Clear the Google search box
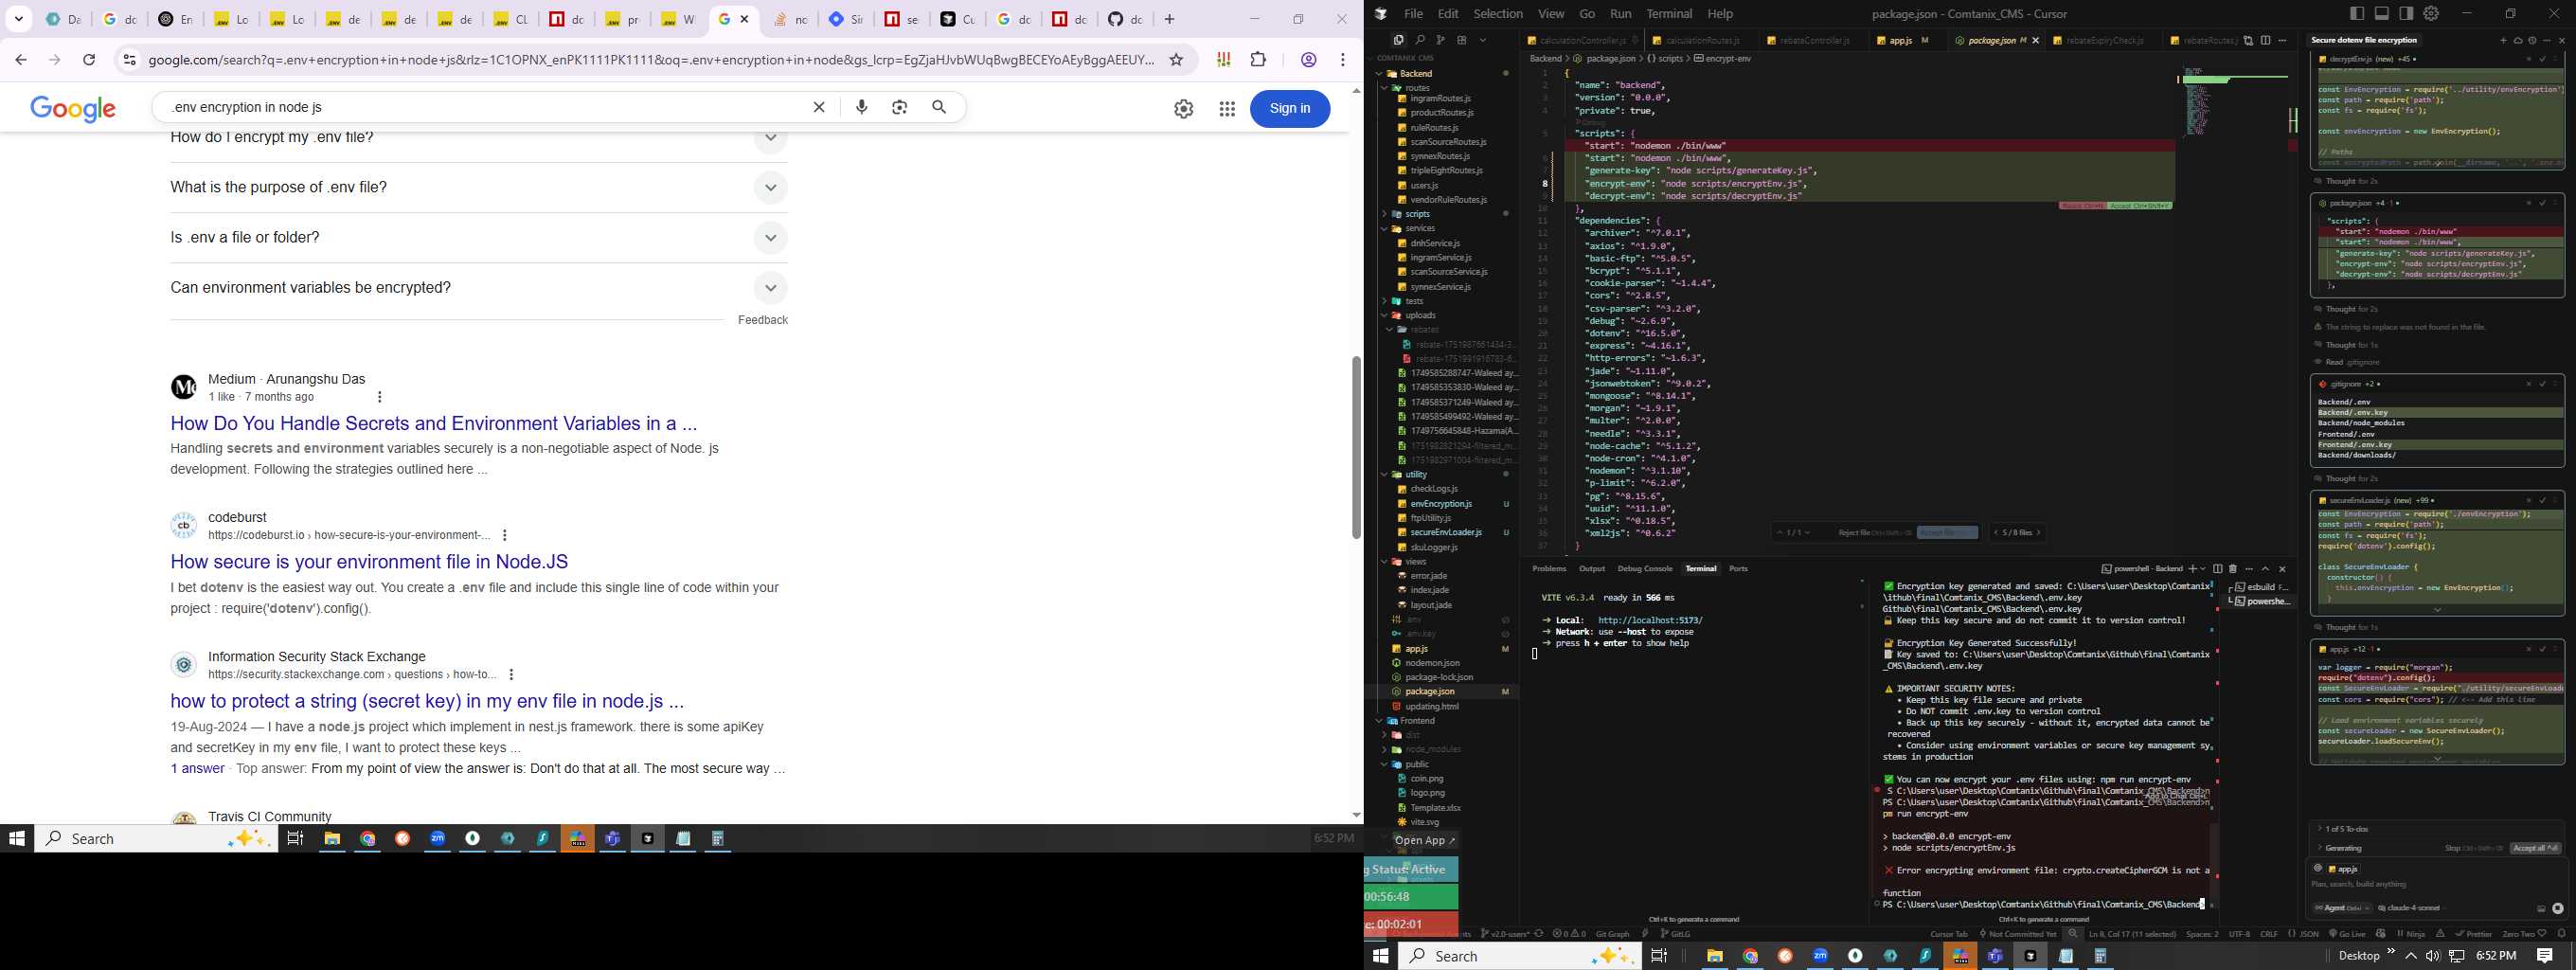This screenshot has height=970, width=2576. (819, 107)
